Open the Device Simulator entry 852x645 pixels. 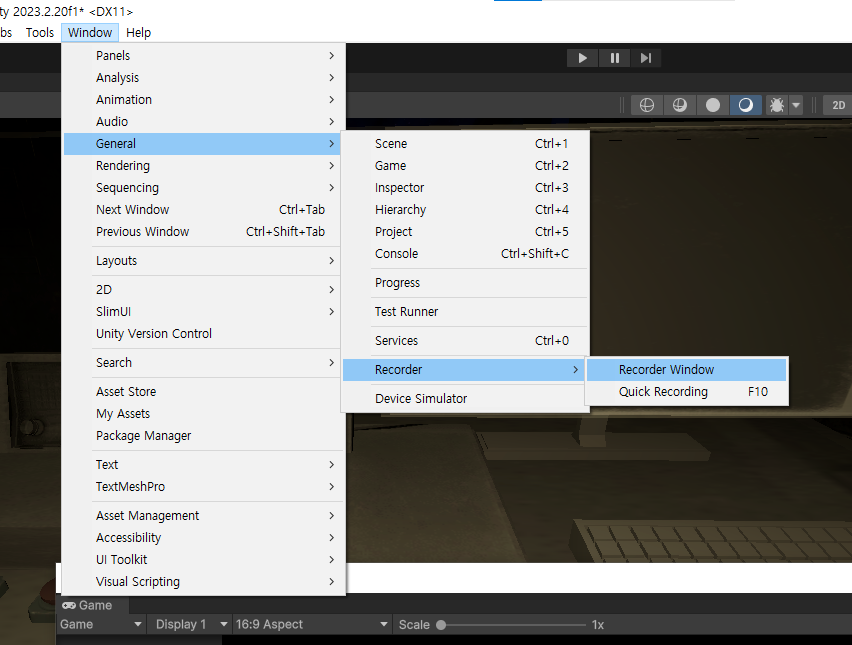[465, 399]
